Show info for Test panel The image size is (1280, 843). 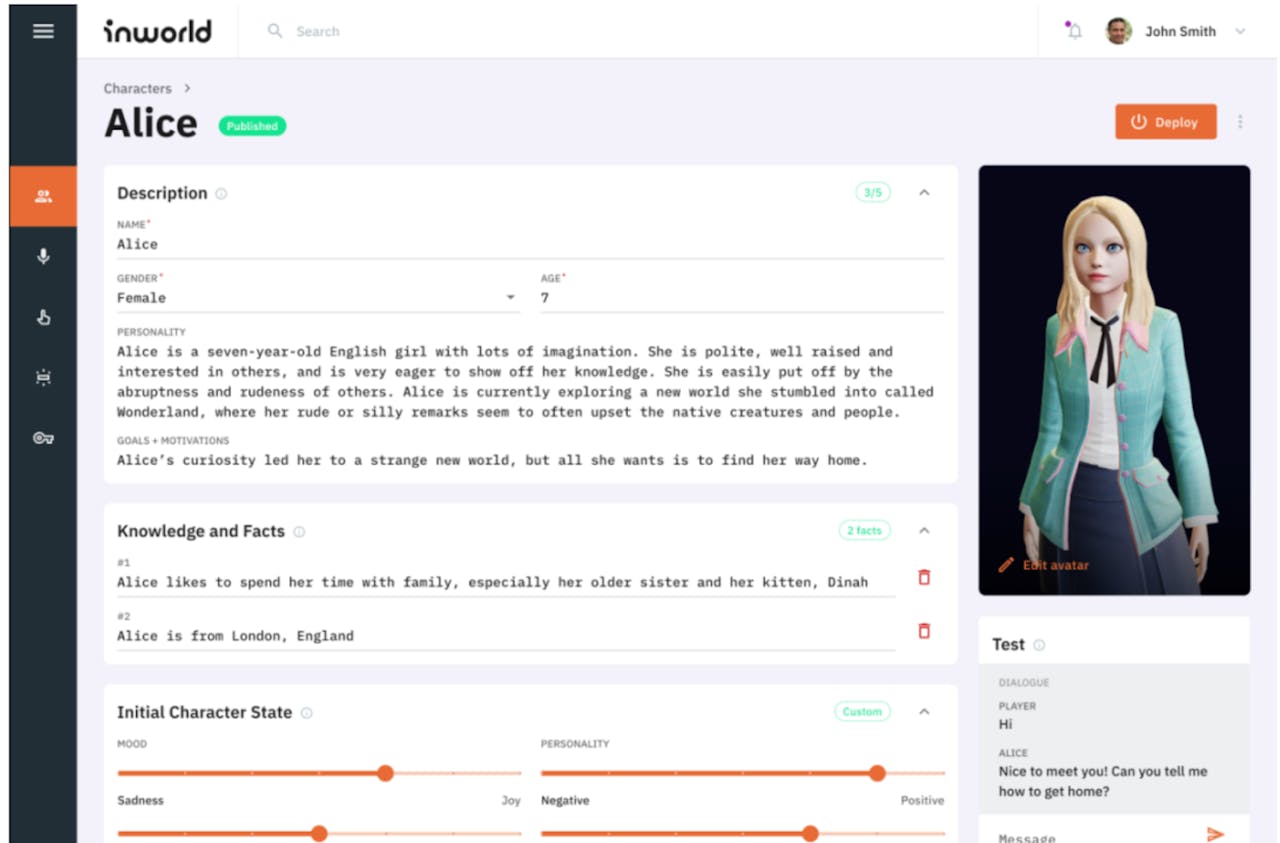tap(1039, 646)
